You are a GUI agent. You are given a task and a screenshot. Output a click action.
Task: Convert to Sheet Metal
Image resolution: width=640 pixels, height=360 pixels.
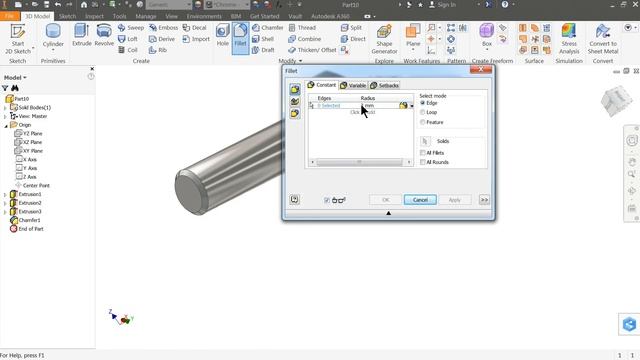click(x=603, y=39)
